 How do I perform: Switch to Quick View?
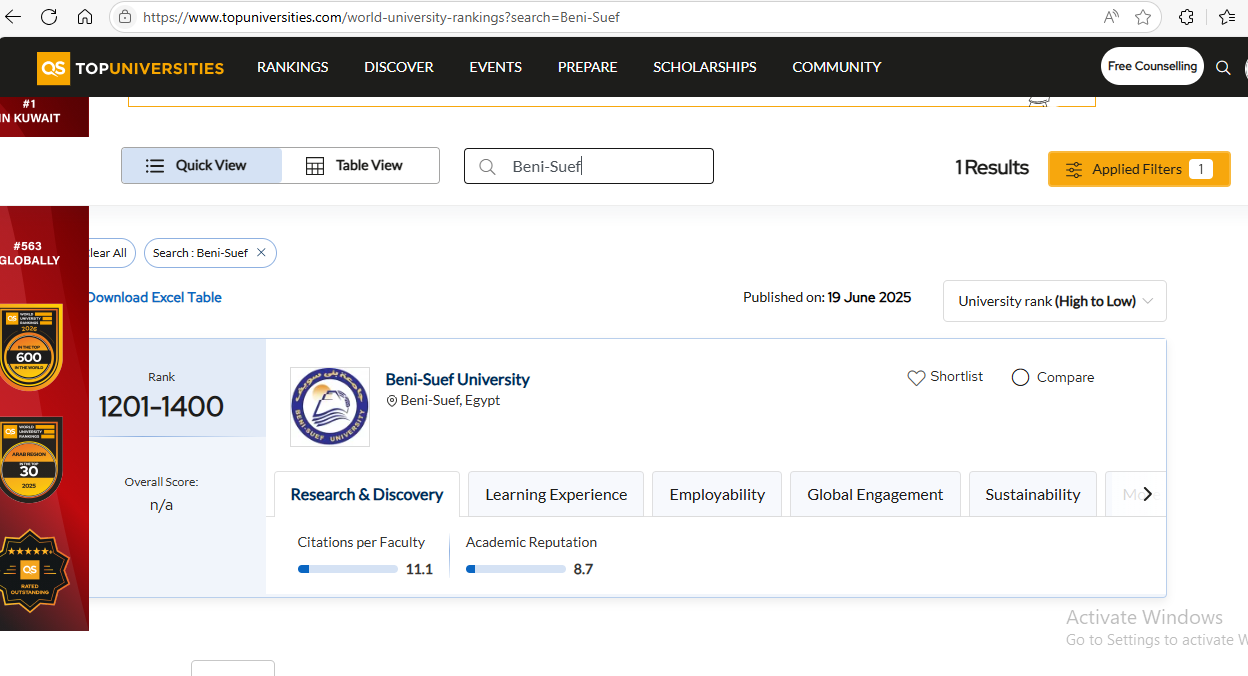pos(202,166)
